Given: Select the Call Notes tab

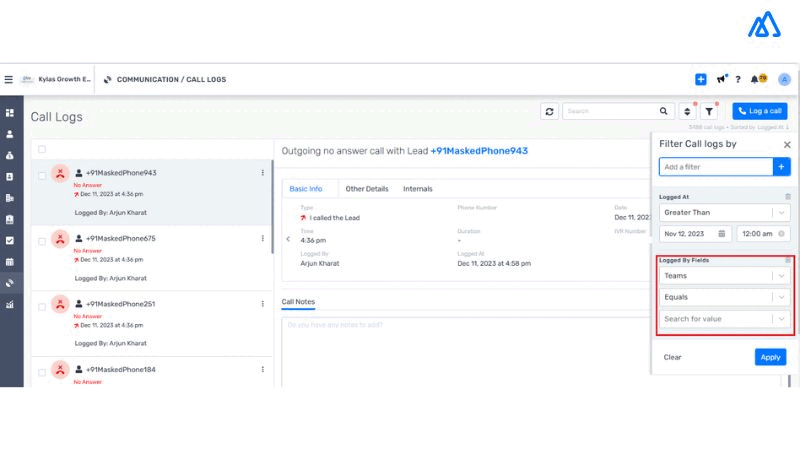Looking at the screenshot, I should (298, 302).
